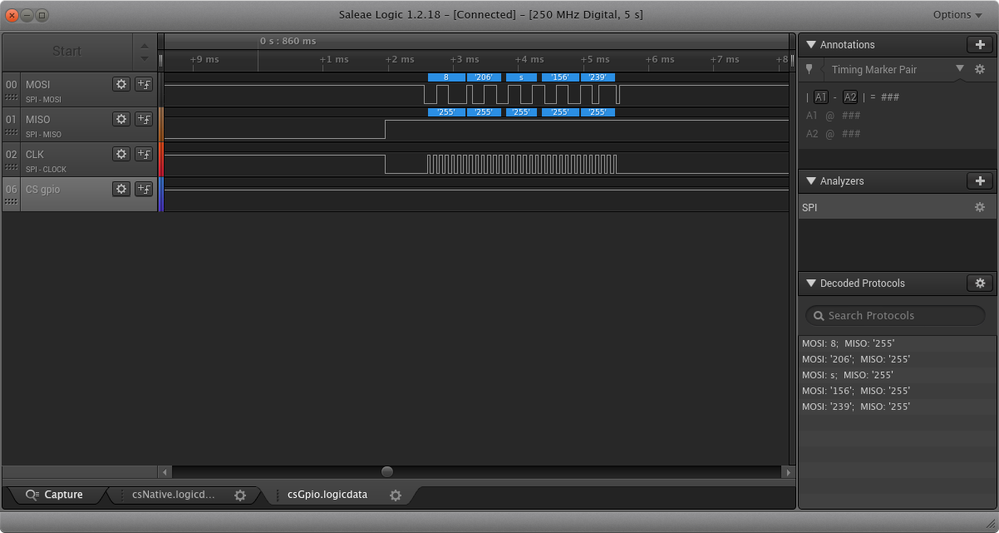Screen dimensions: 999x533
Task: Open SPI analyzer settings gear
Action: pos(980,207)
